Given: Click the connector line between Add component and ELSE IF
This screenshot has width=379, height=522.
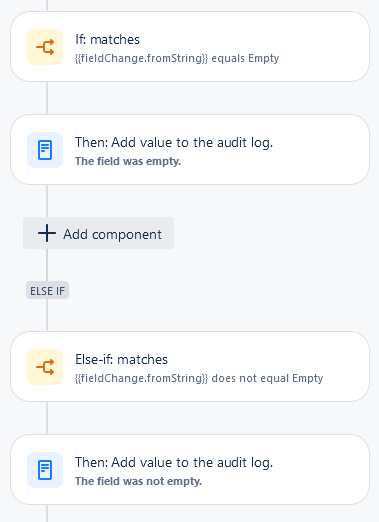Looking at the screenshot, I should coord(47,265).
